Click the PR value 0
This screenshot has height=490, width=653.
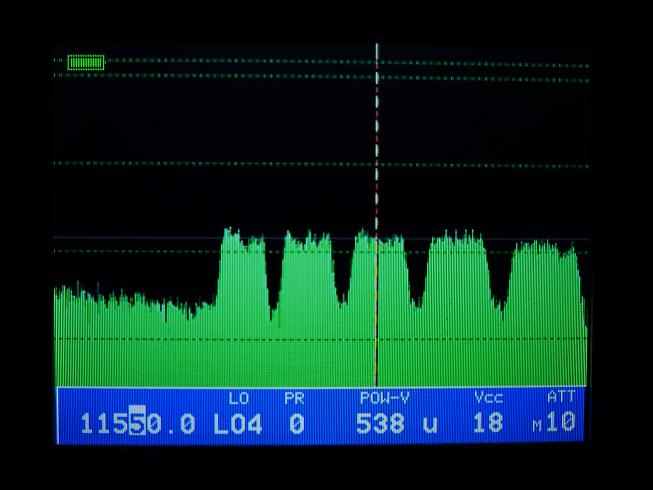point(296,424)
